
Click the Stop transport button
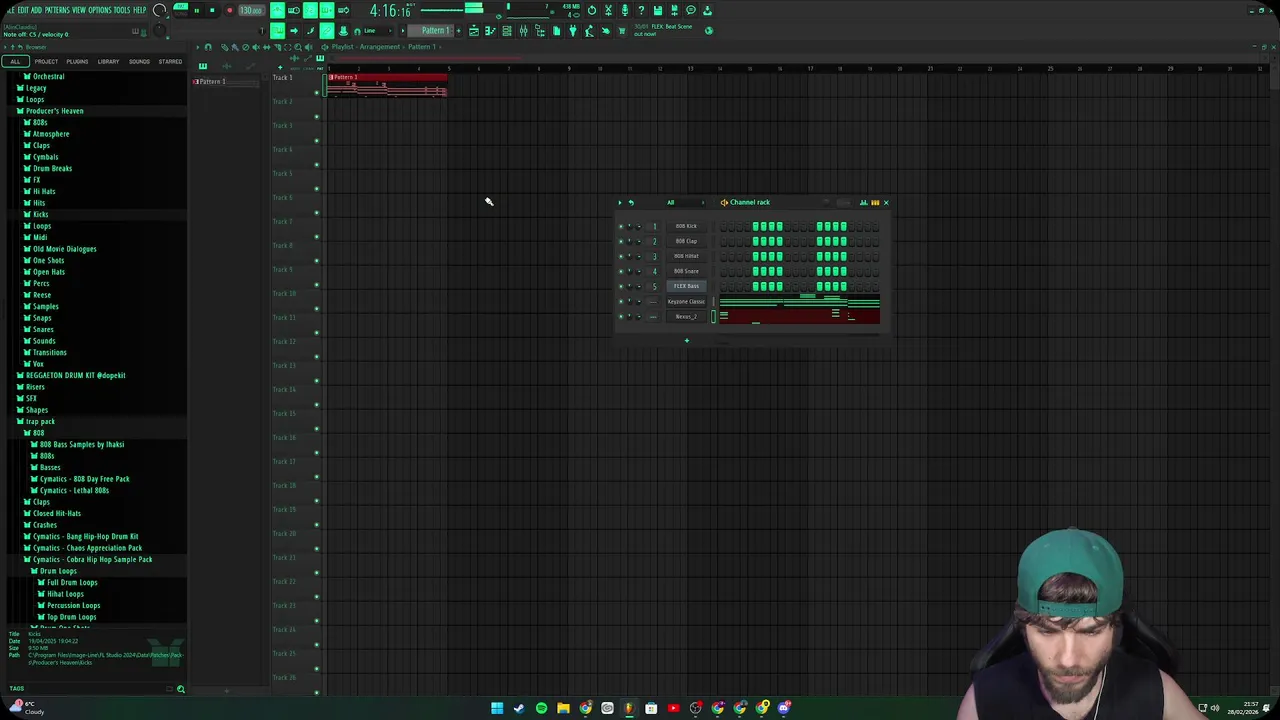[x=212, y=10]
